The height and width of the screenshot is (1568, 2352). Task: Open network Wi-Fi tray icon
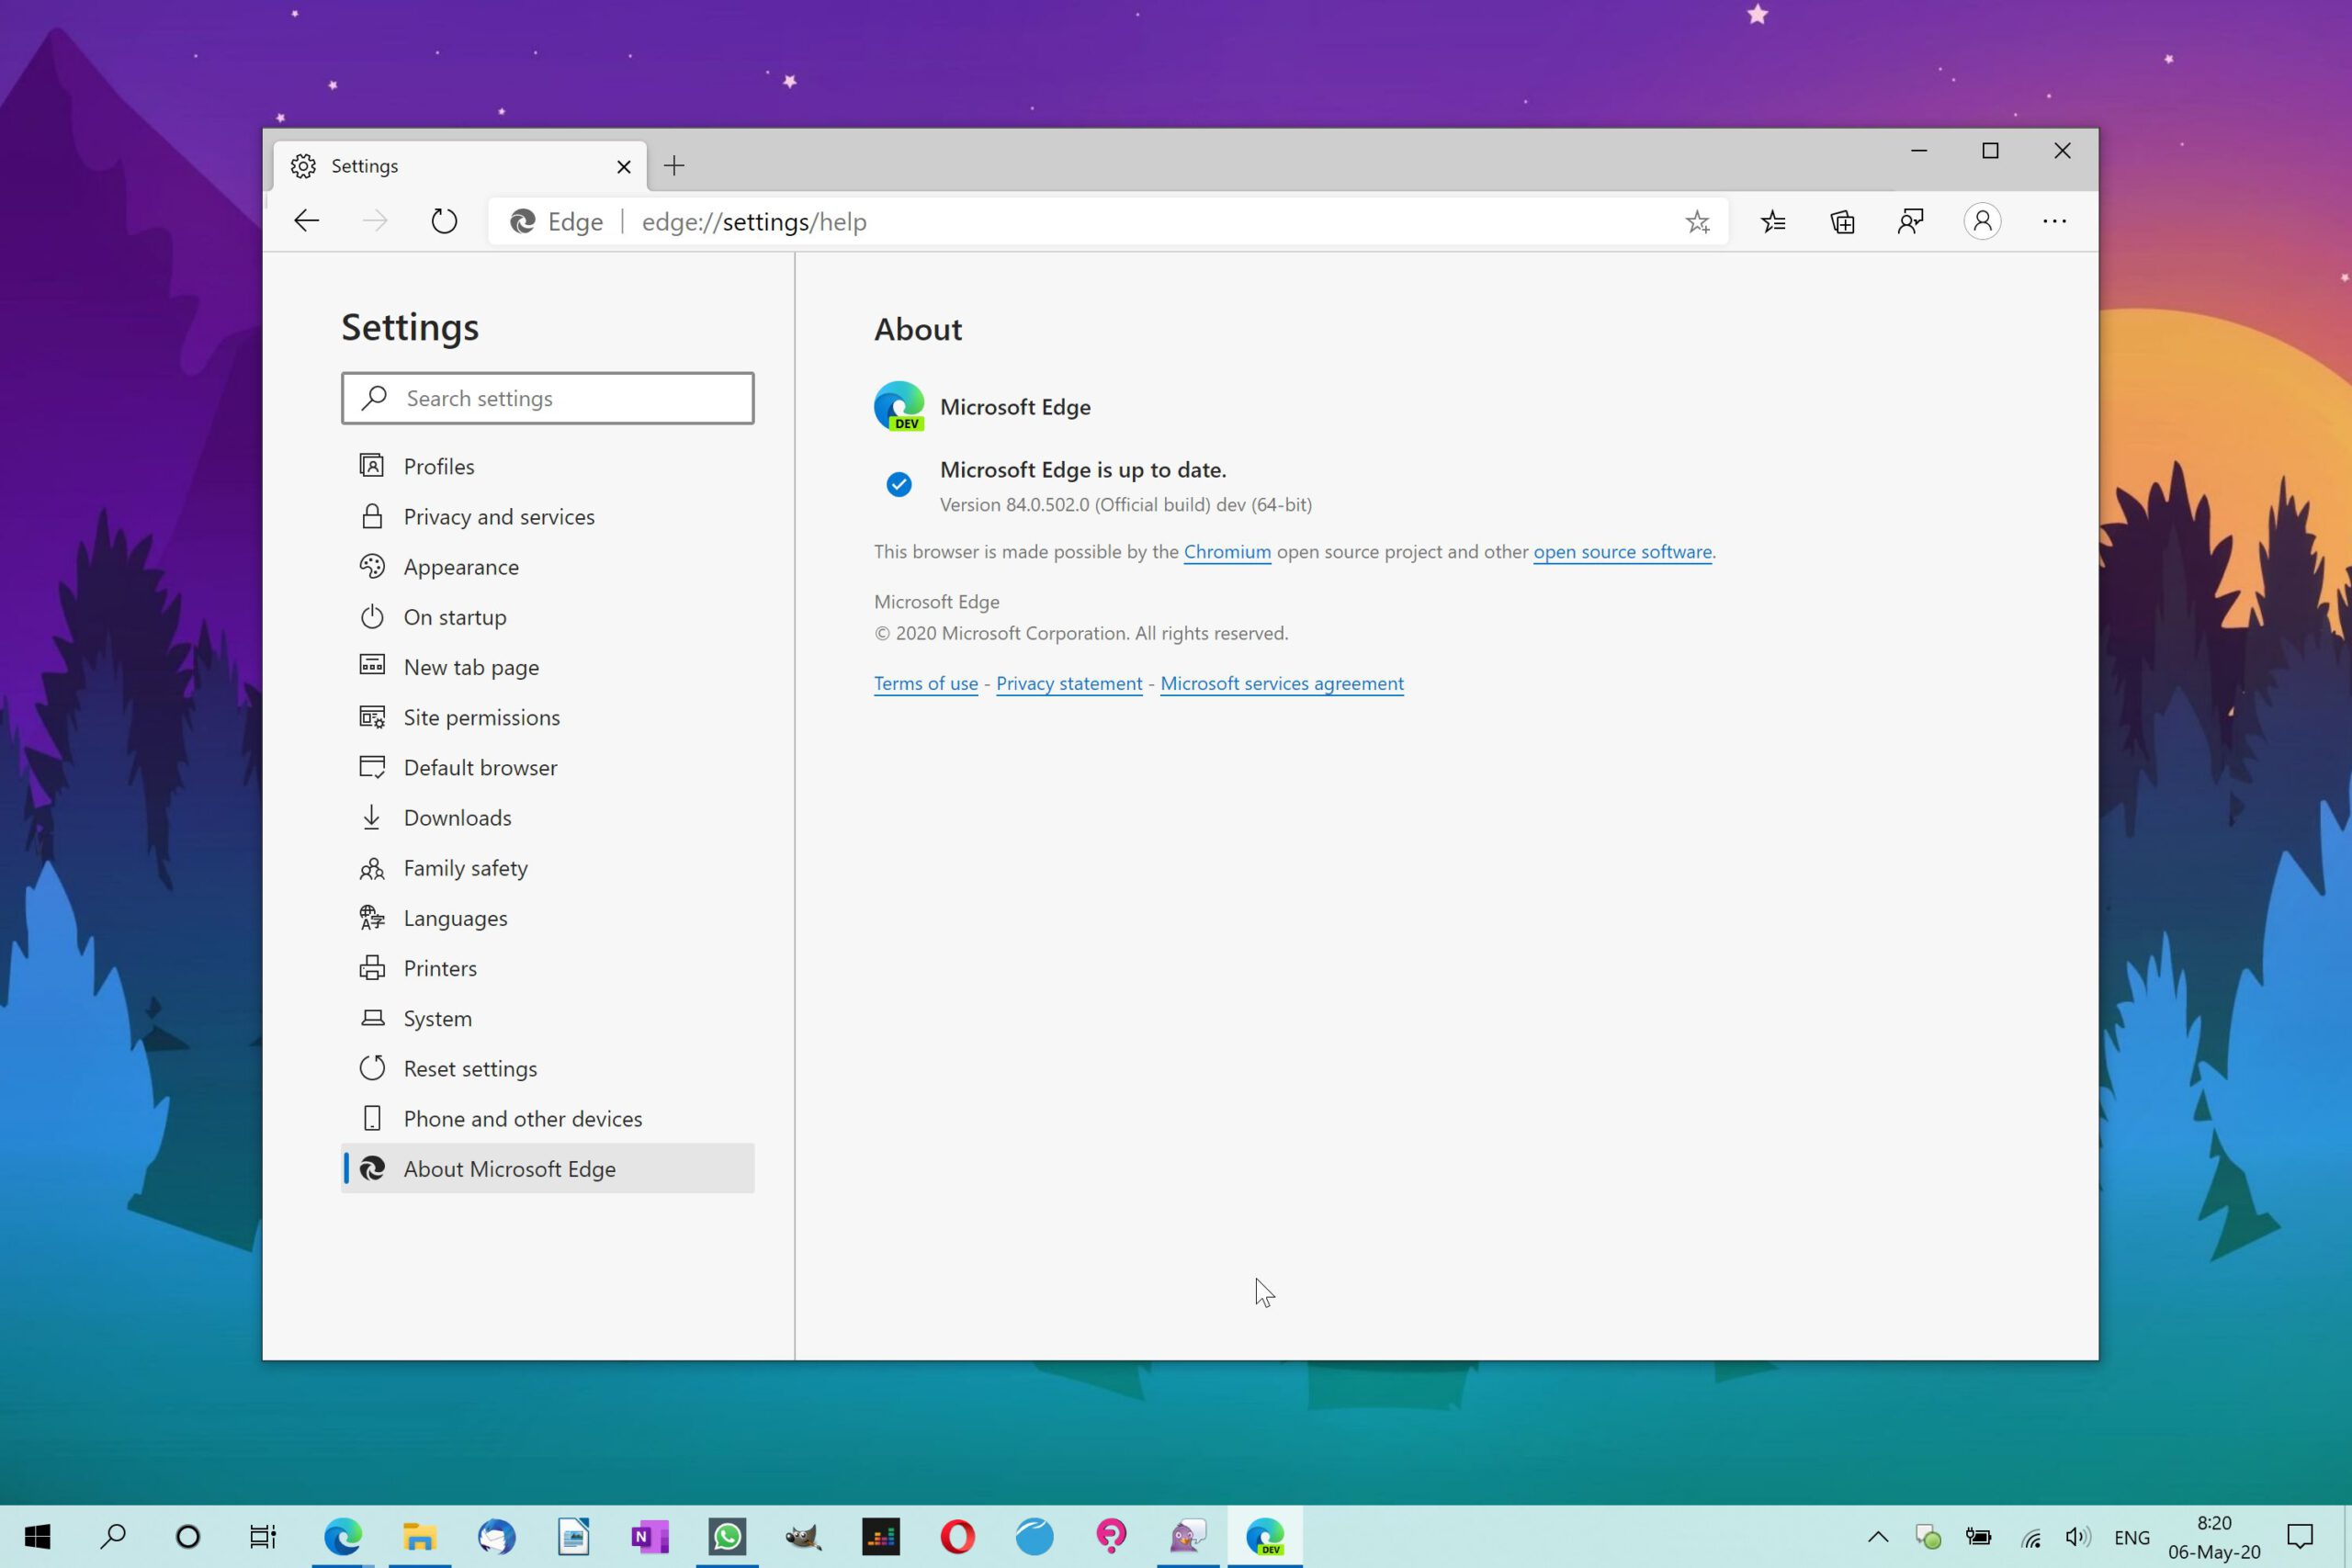pos(2030,1537)
